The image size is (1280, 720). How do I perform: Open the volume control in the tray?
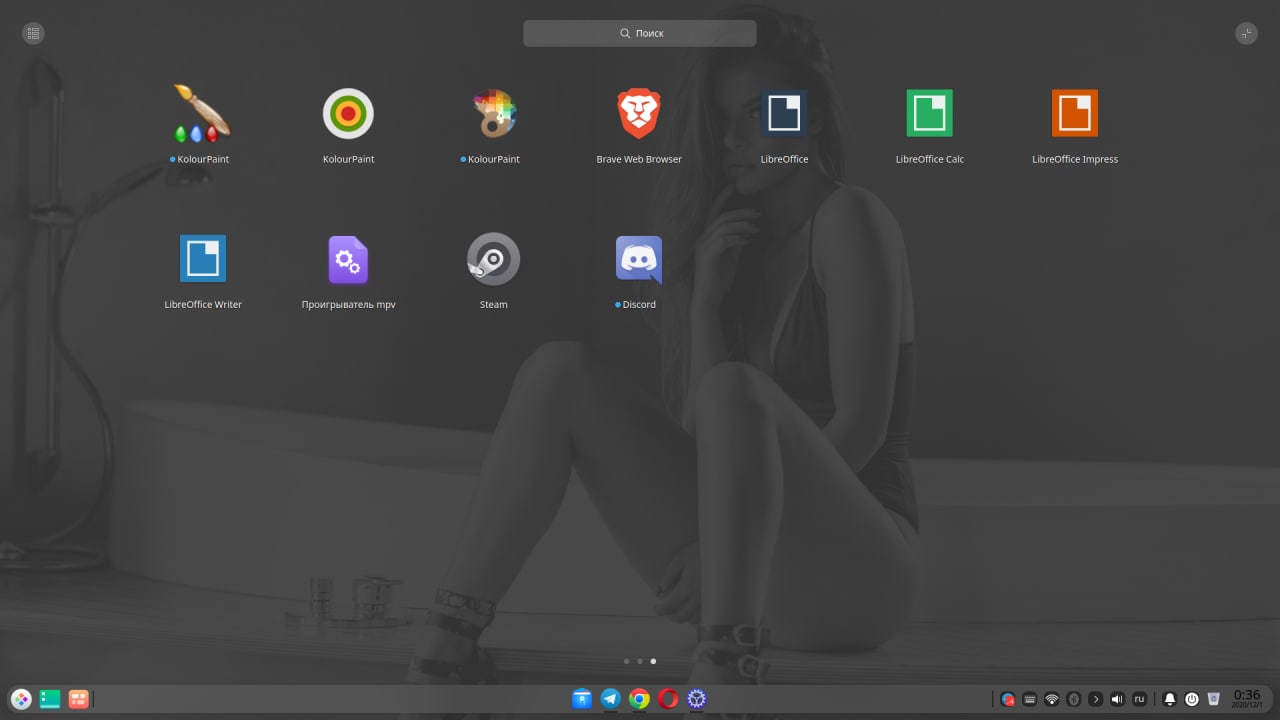(x=1118, y=699)
